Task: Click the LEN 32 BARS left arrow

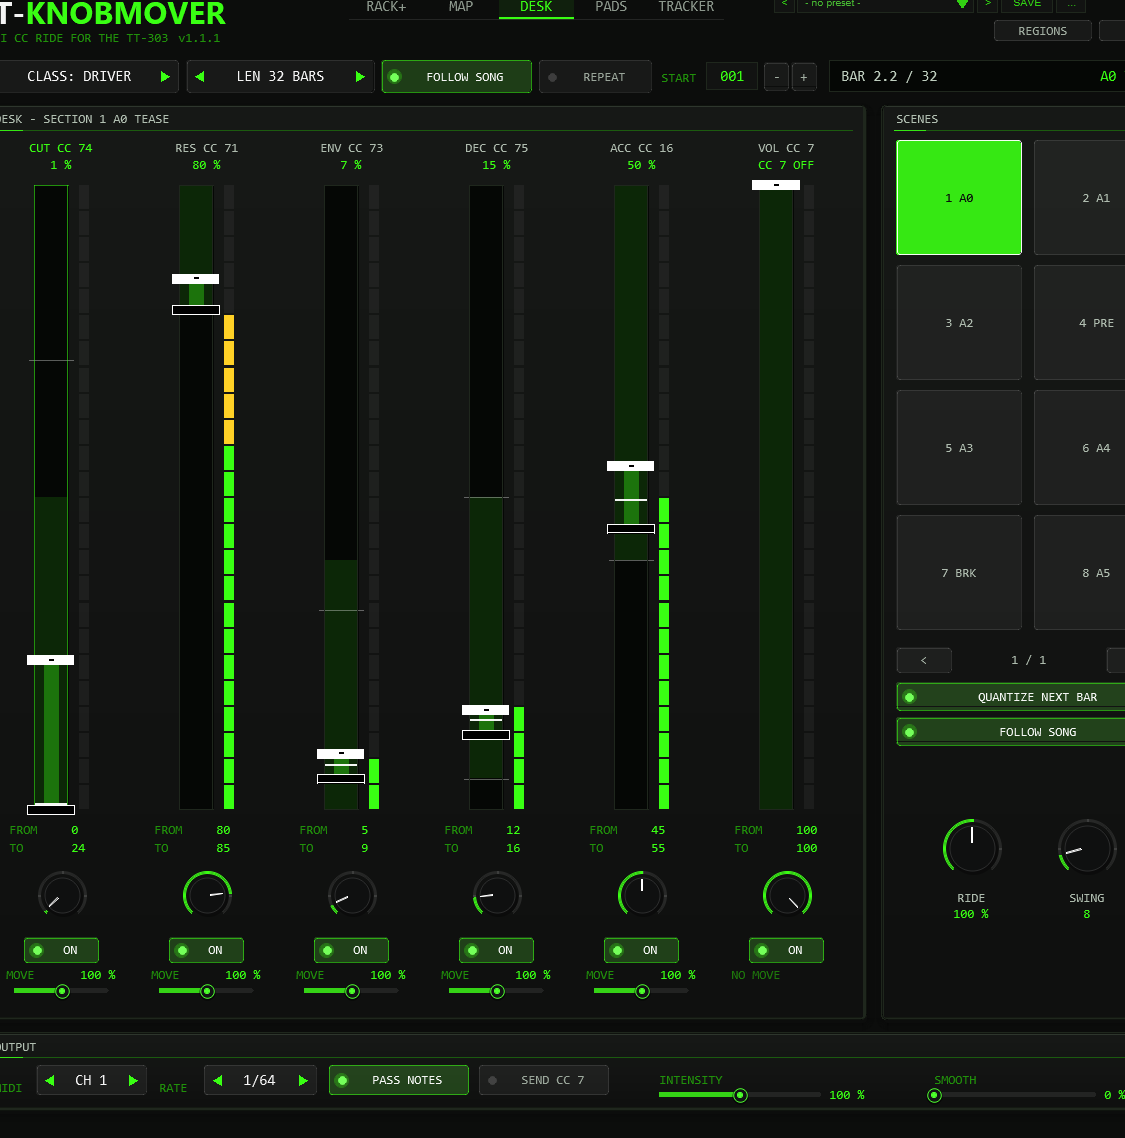Action: [200, 77]
